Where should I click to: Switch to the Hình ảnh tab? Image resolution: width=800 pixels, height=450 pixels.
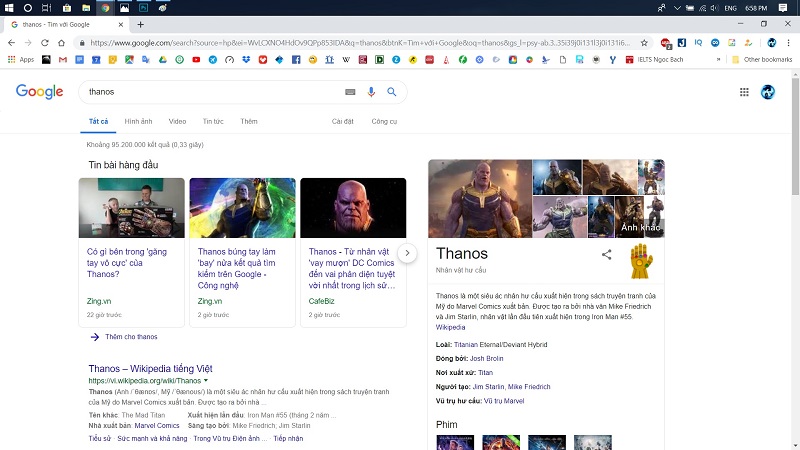pos(139,121)
